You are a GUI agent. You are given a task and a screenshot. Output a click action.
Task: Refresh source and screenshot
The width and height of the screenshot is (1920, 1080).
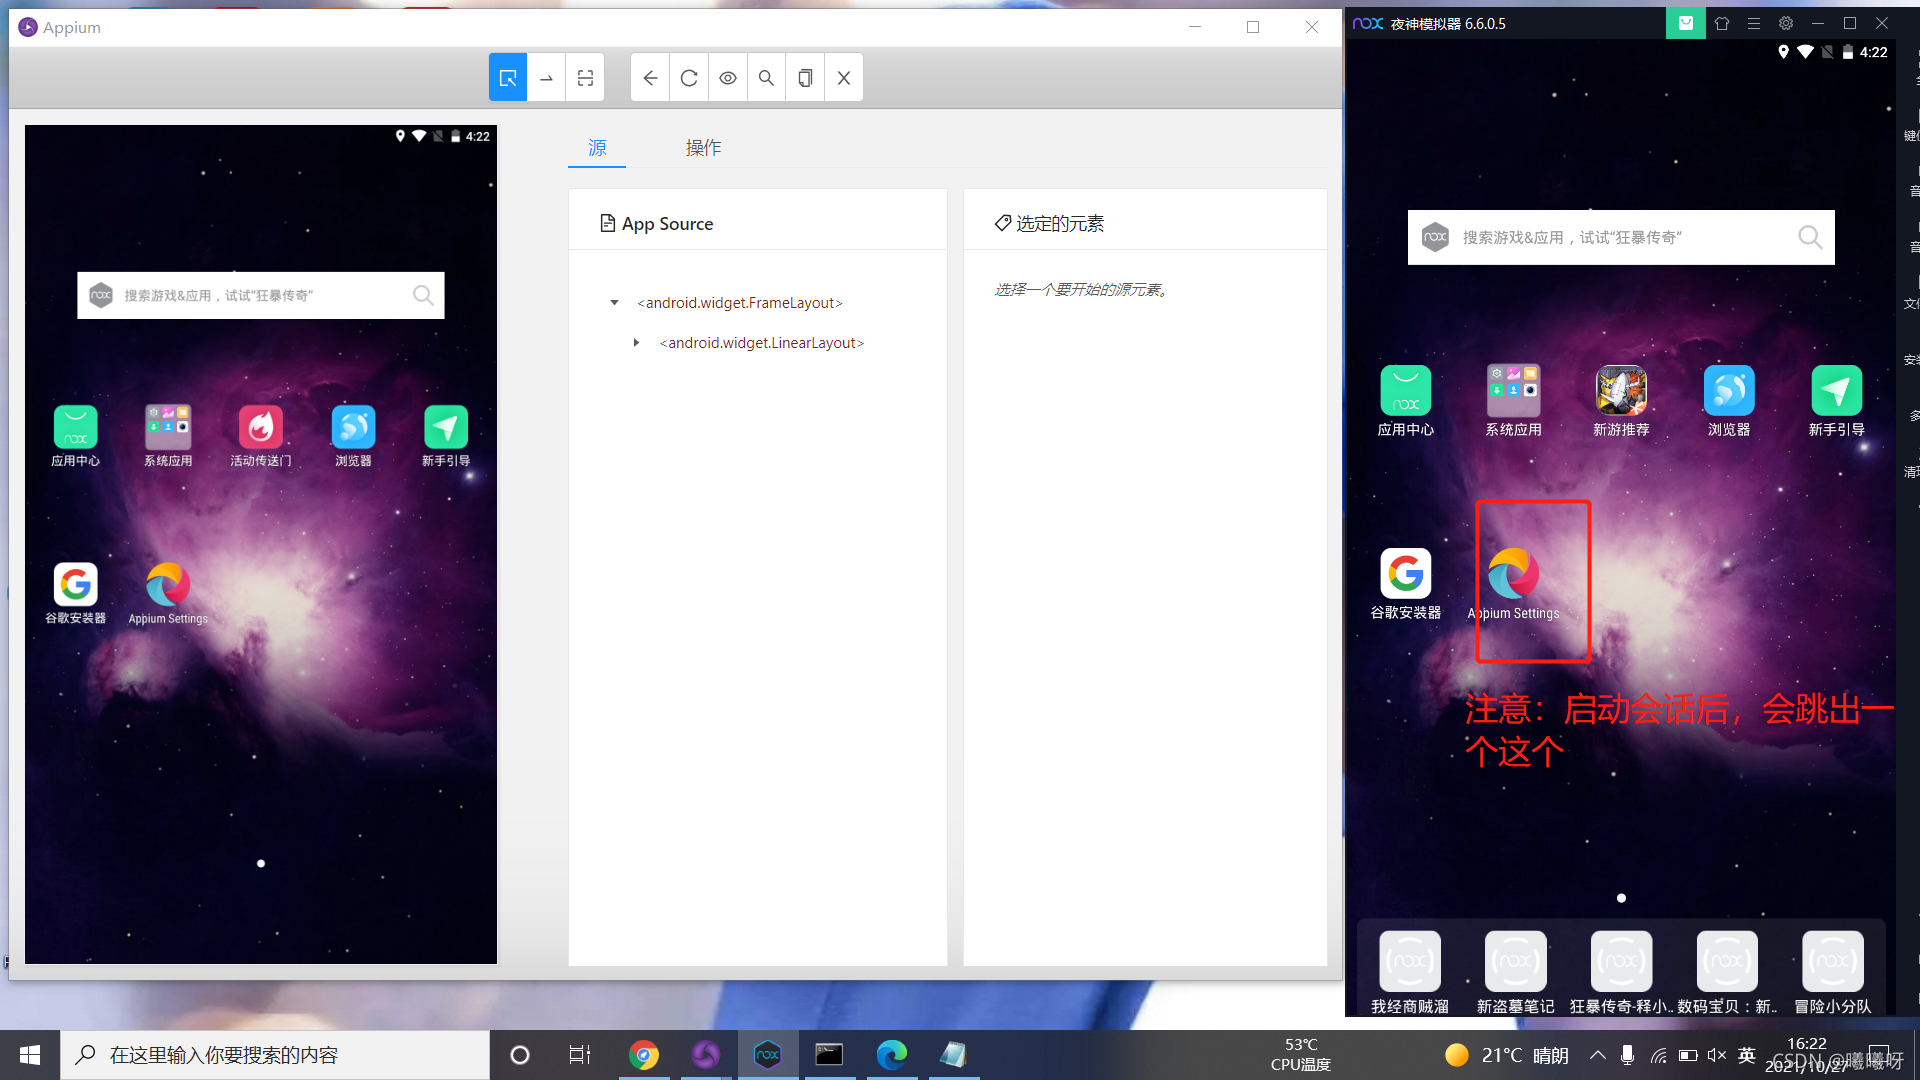[689, 78]
